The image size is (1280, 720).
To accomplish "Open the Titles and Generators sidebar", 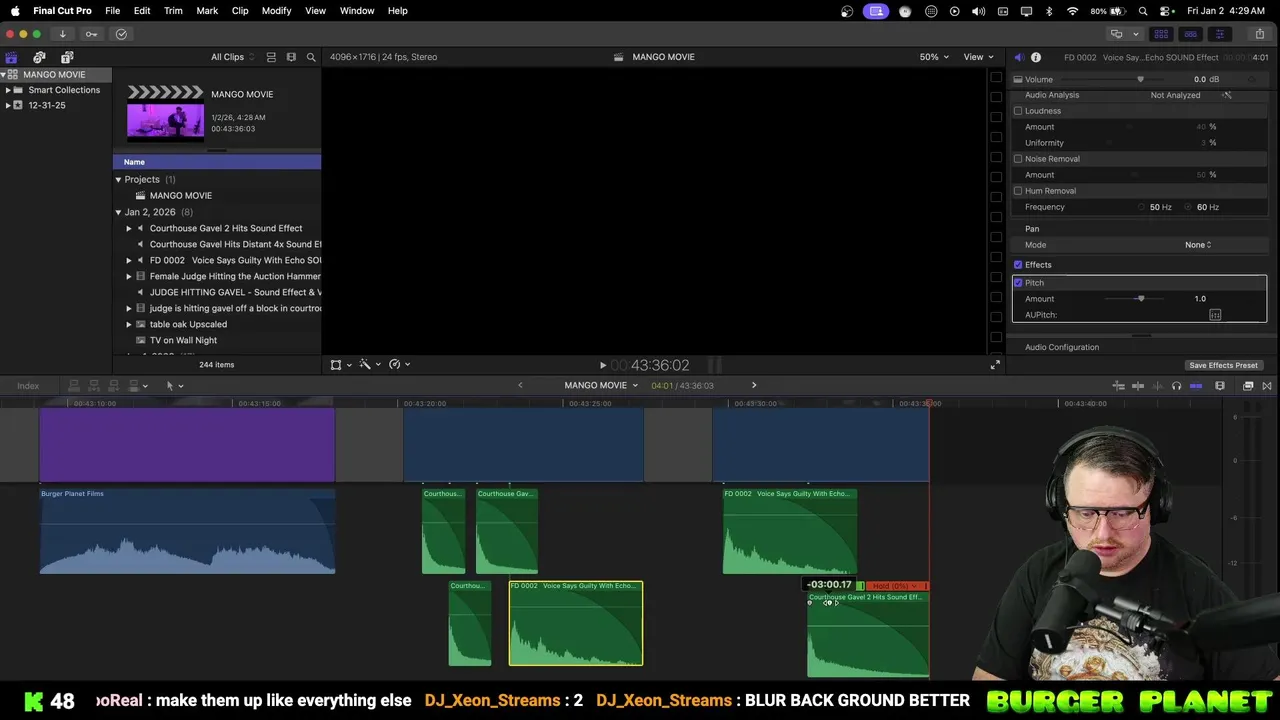I will tap(67, 57).
